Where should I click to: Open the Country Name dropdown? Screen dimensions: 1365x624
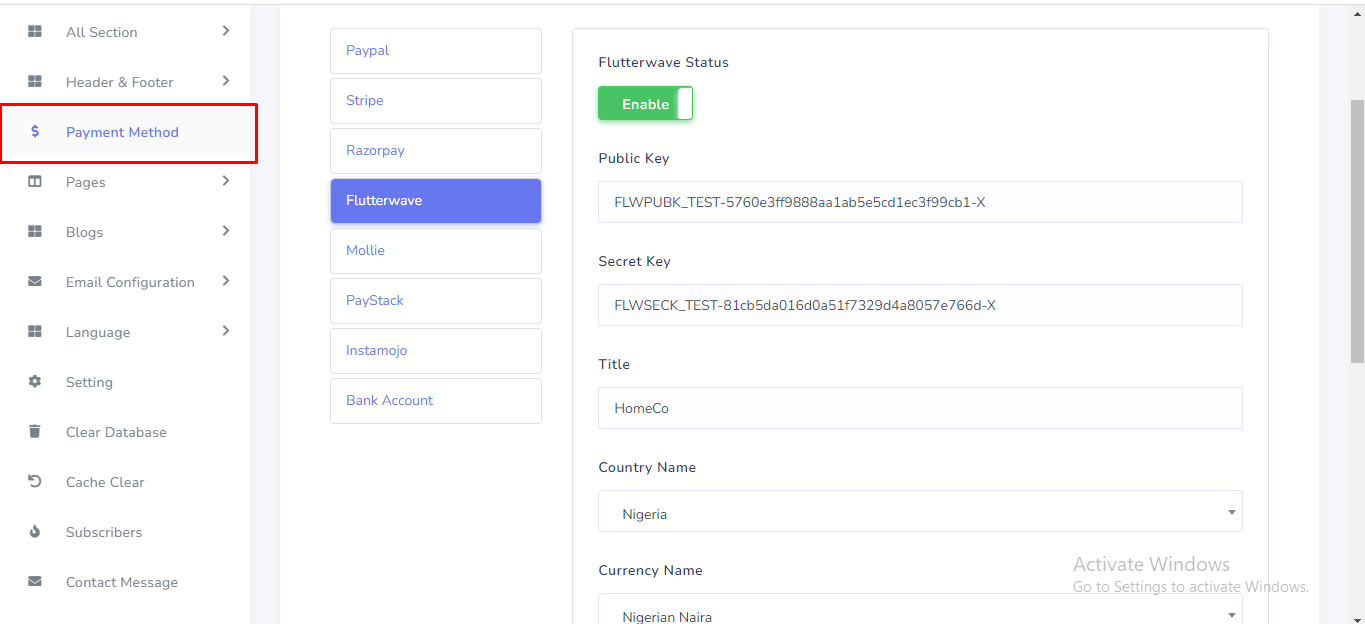(x=919, y=512)
